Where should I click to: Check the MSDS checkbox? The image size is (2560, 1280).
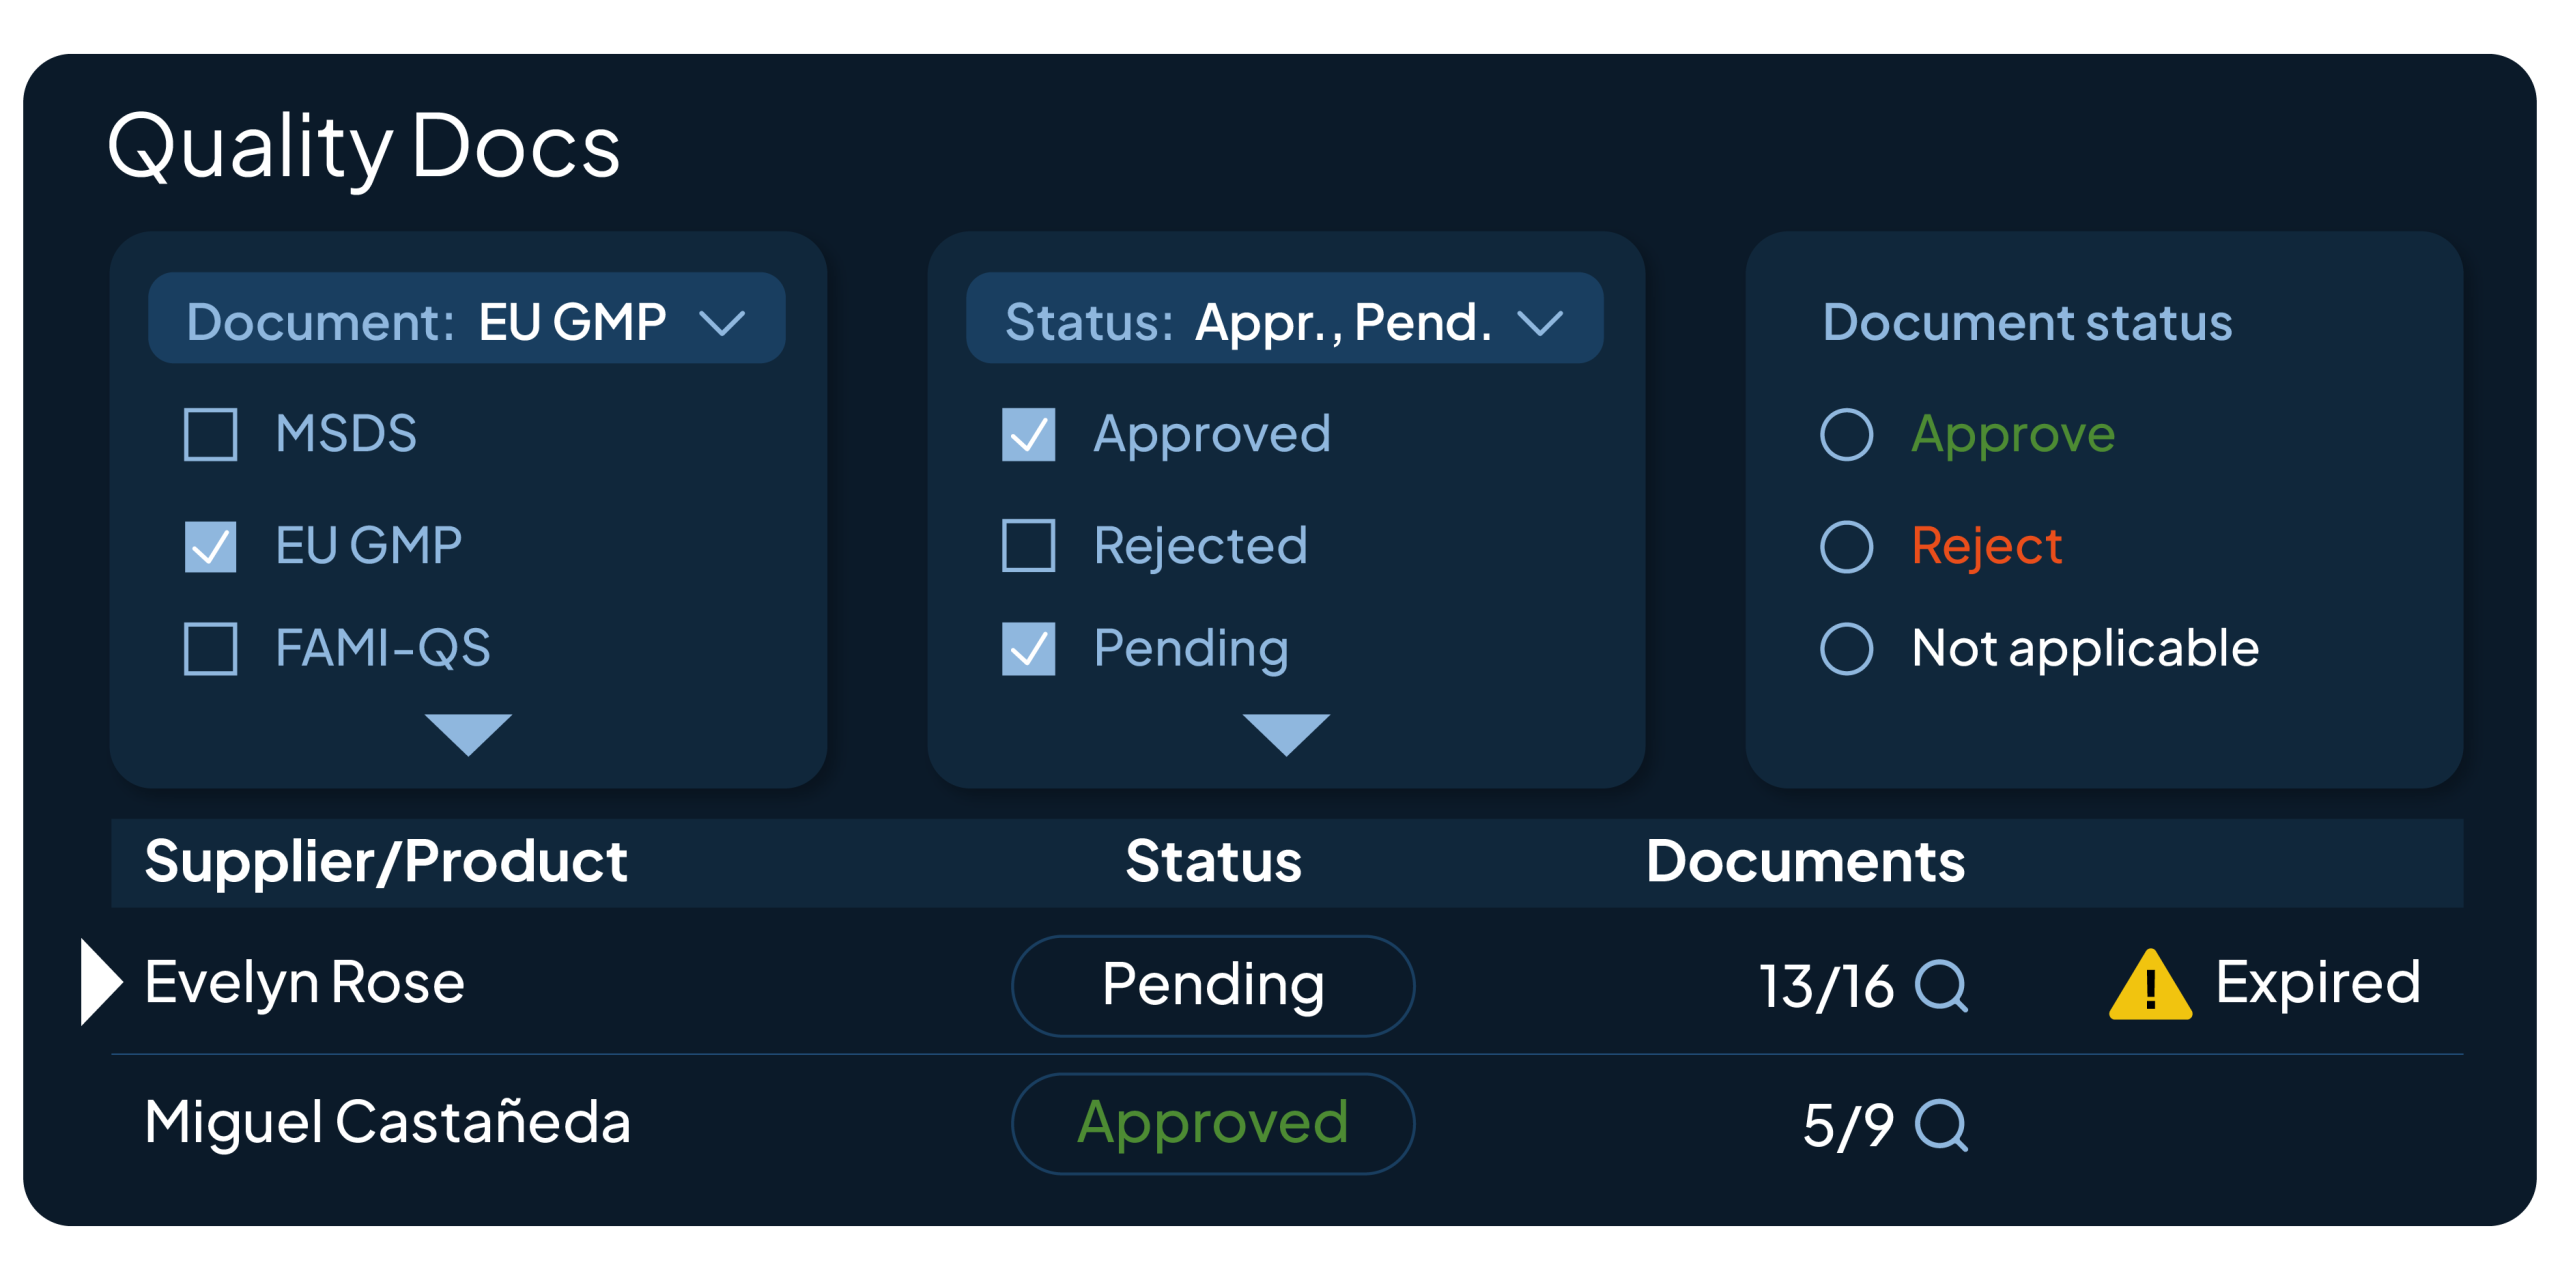211,434
